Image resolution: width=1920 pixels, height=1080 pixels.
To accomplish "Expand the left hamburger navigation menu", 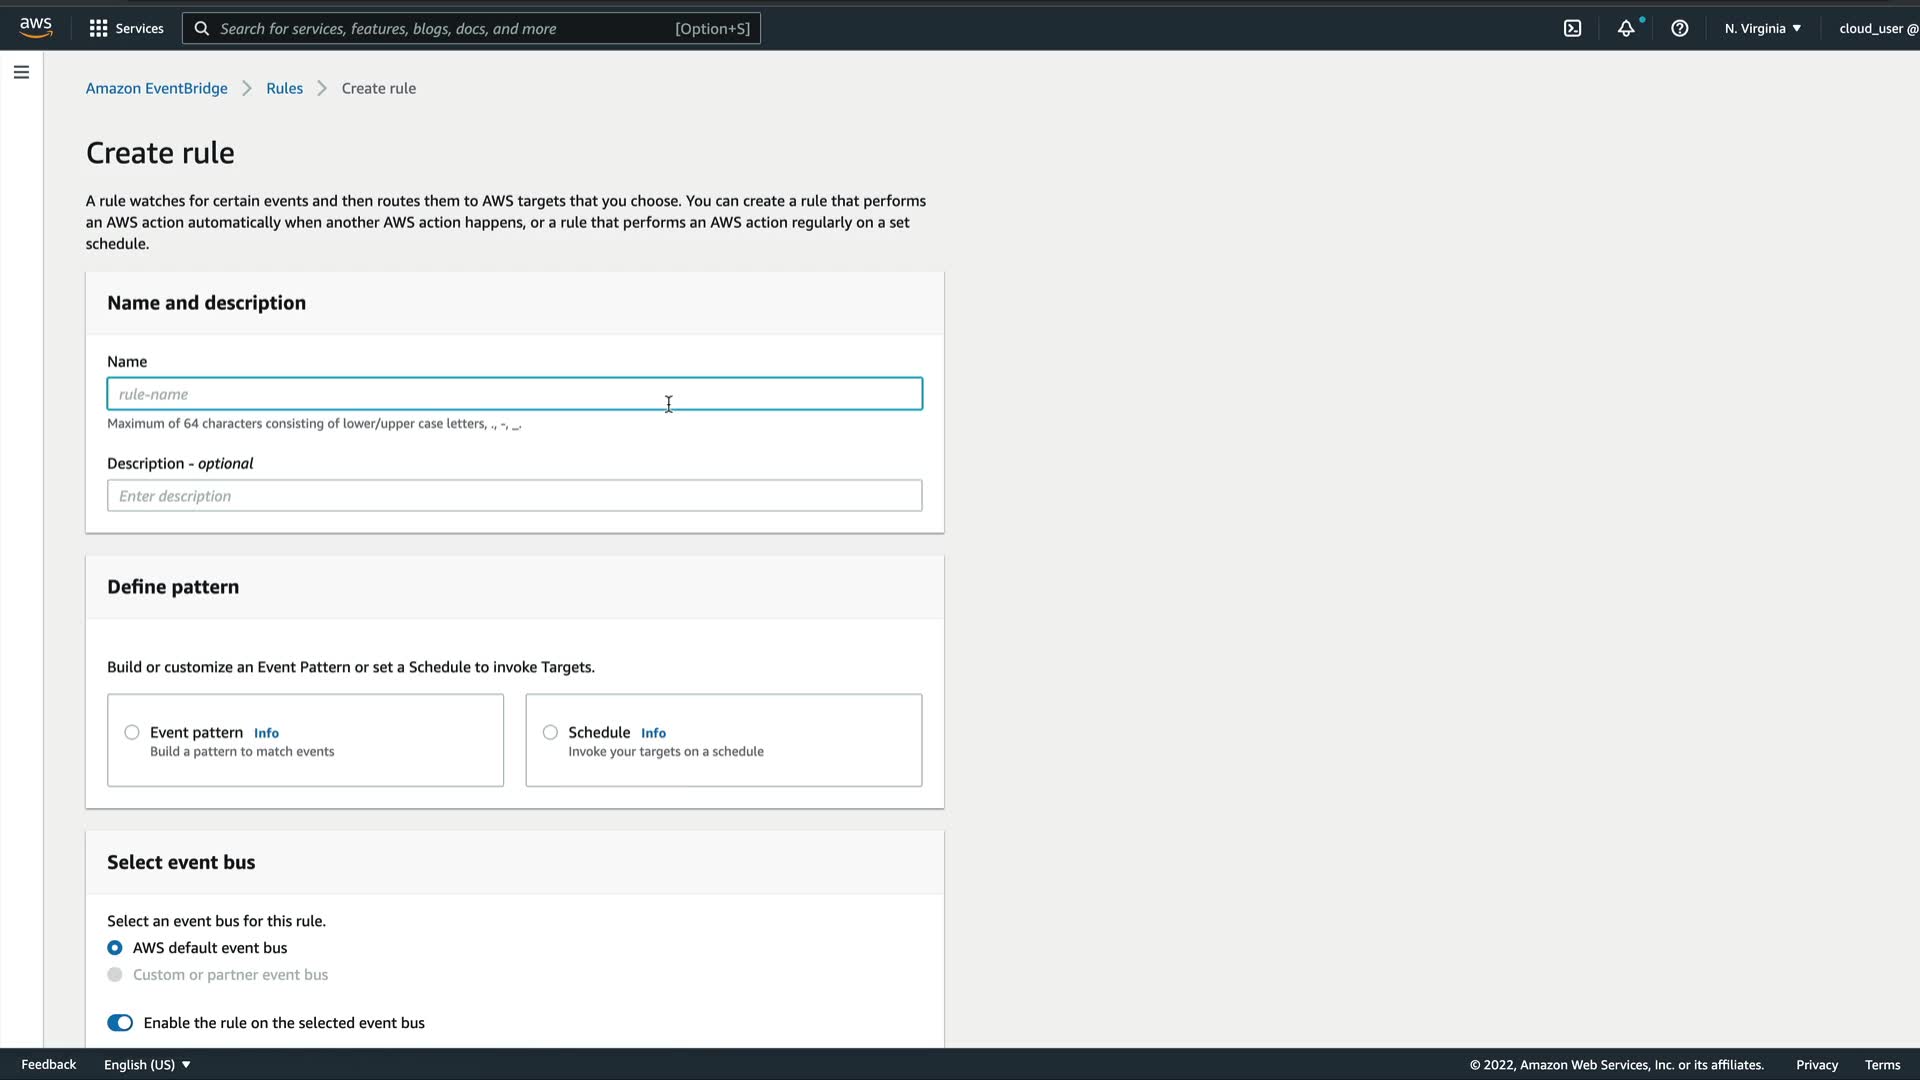I will [21, 72].
